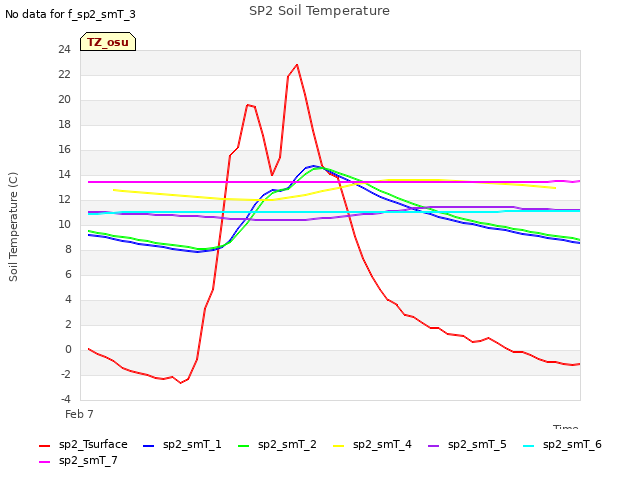Image resolution: width=640 pixels, height=480 pixels.
Task: Click the y-axis value 14
Action: [64, 175]
